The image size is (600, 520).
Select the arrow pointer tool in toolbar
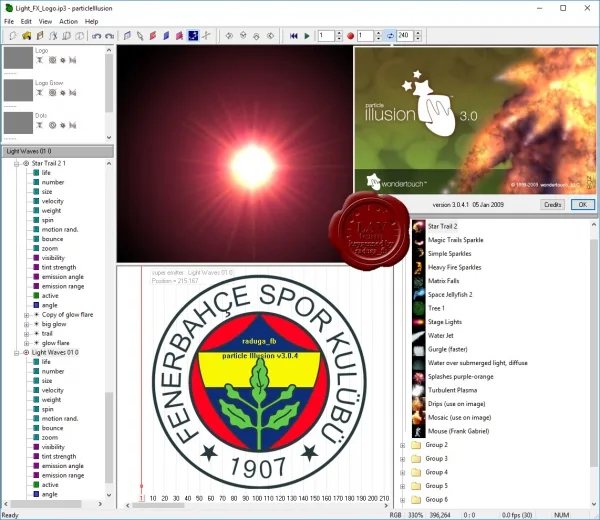click(x=140, y=36)
